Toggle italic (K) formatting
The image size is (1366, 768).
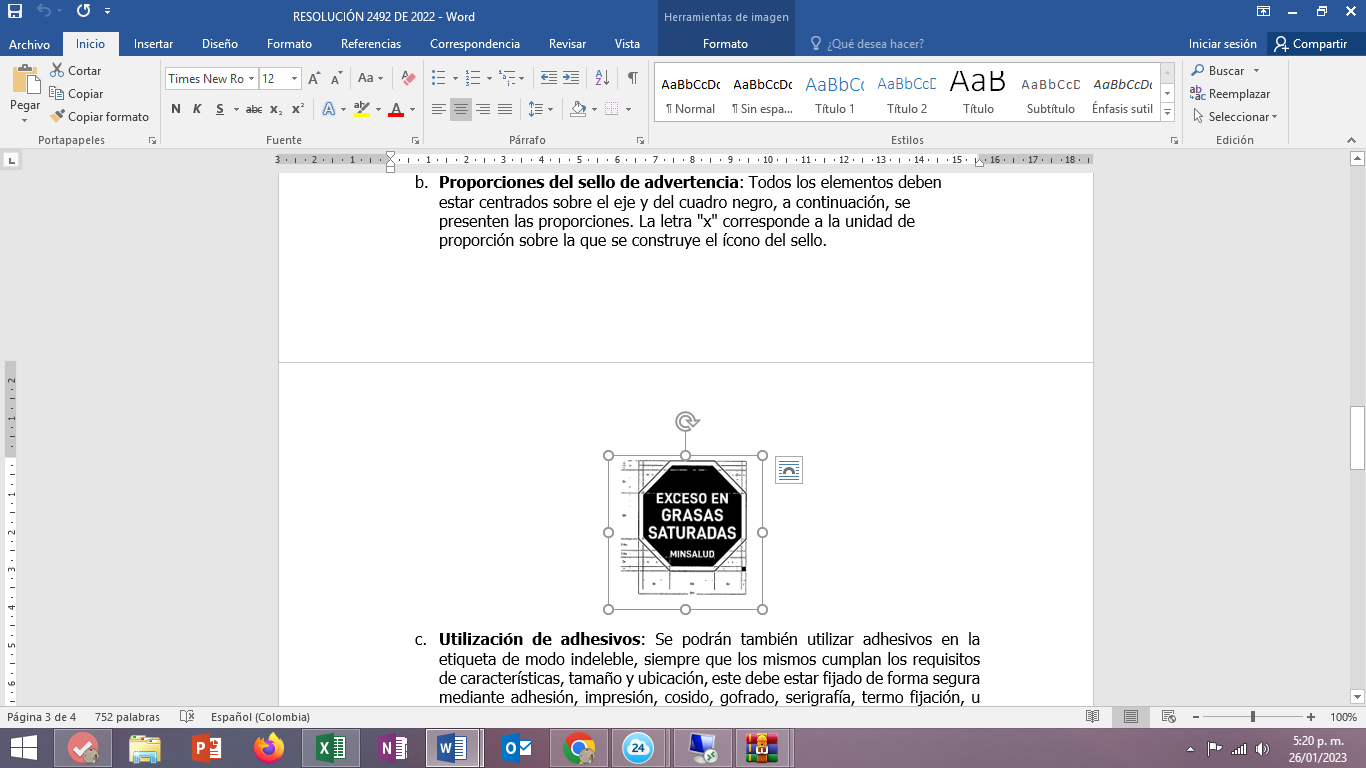click(197, 109)
